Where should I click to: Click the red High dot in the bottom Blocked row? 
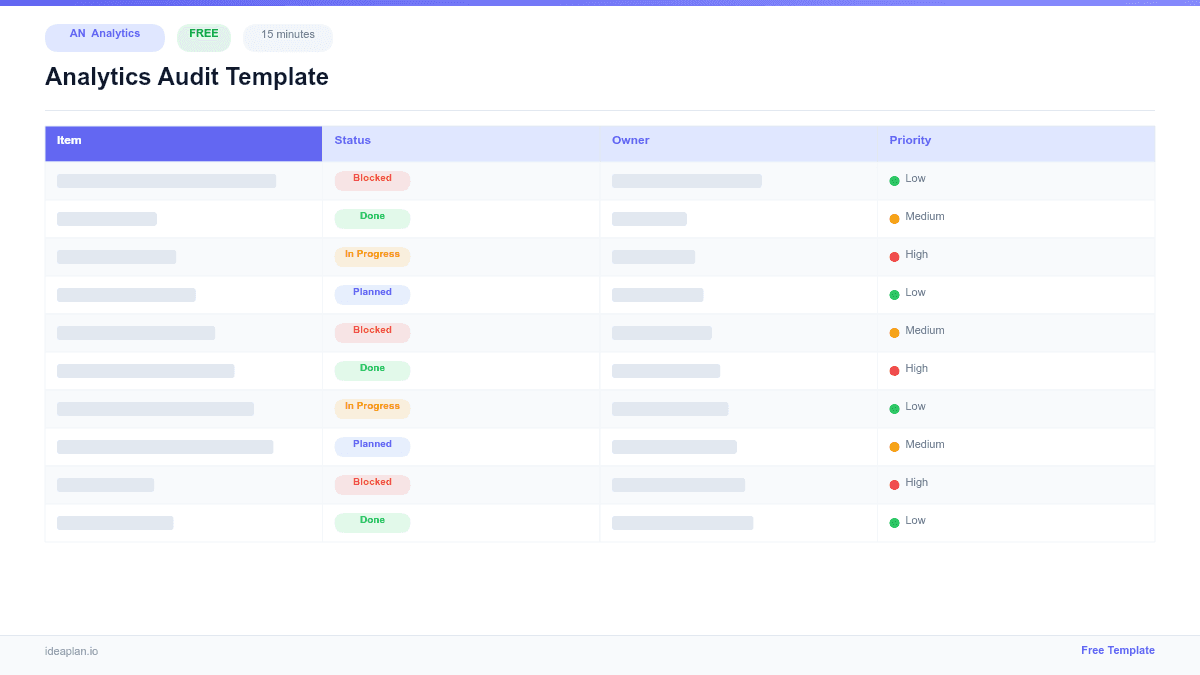click(895, 483)
